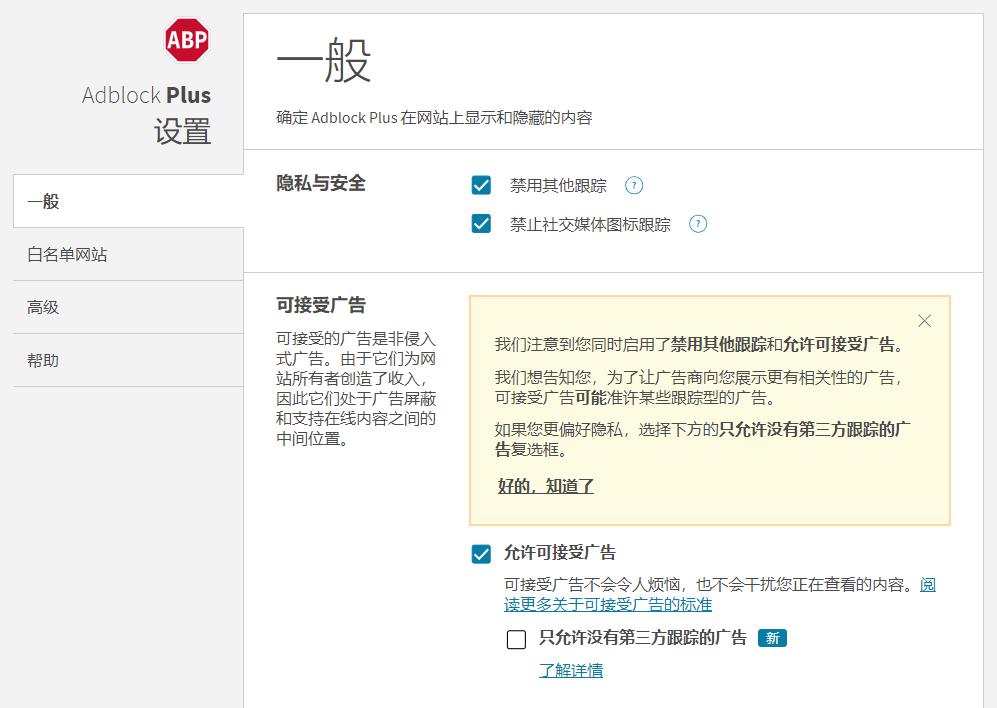This screenshot has height=708, width=997.
Task: Toggle 禁用其他跟踪 checkbox
Action: (481, 185)
